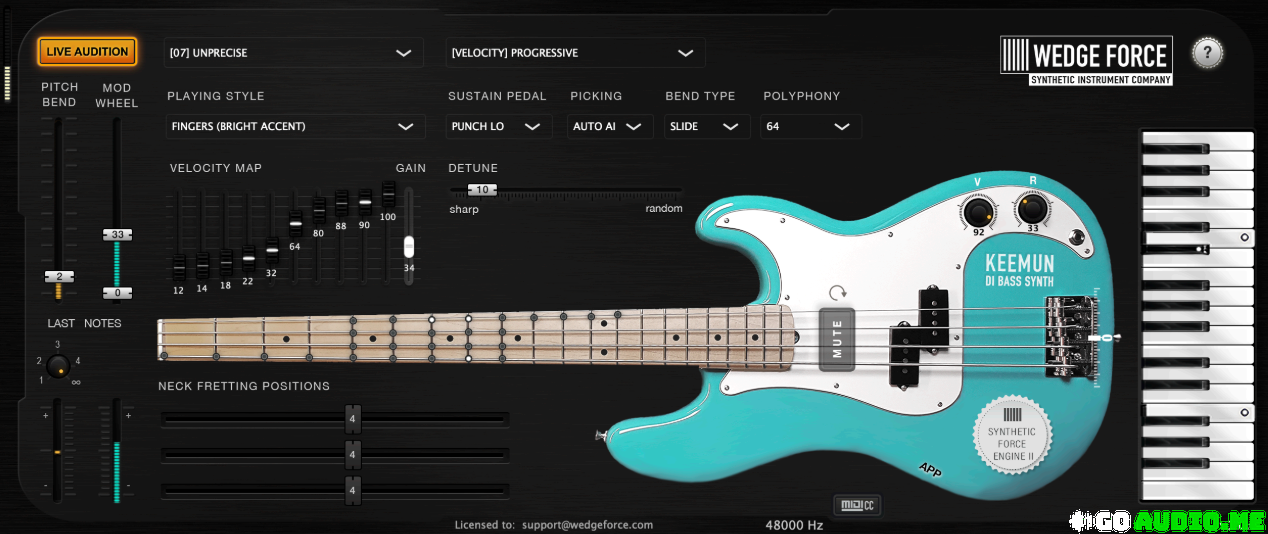Click the velocity map fader labeled 12
The height and width of the screenshot is (534, 1268).
coord(179,268)
